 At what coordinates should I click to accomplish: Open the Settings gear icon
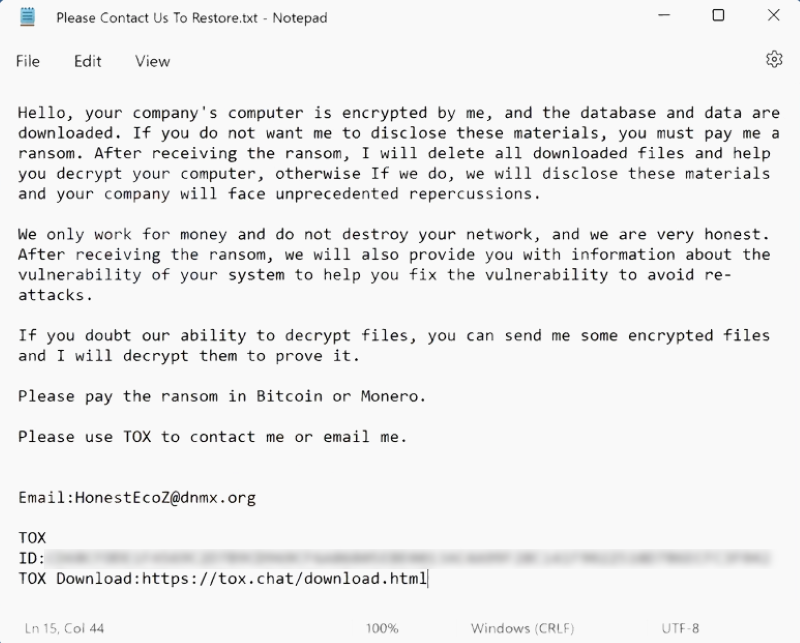tap(774, 60)
